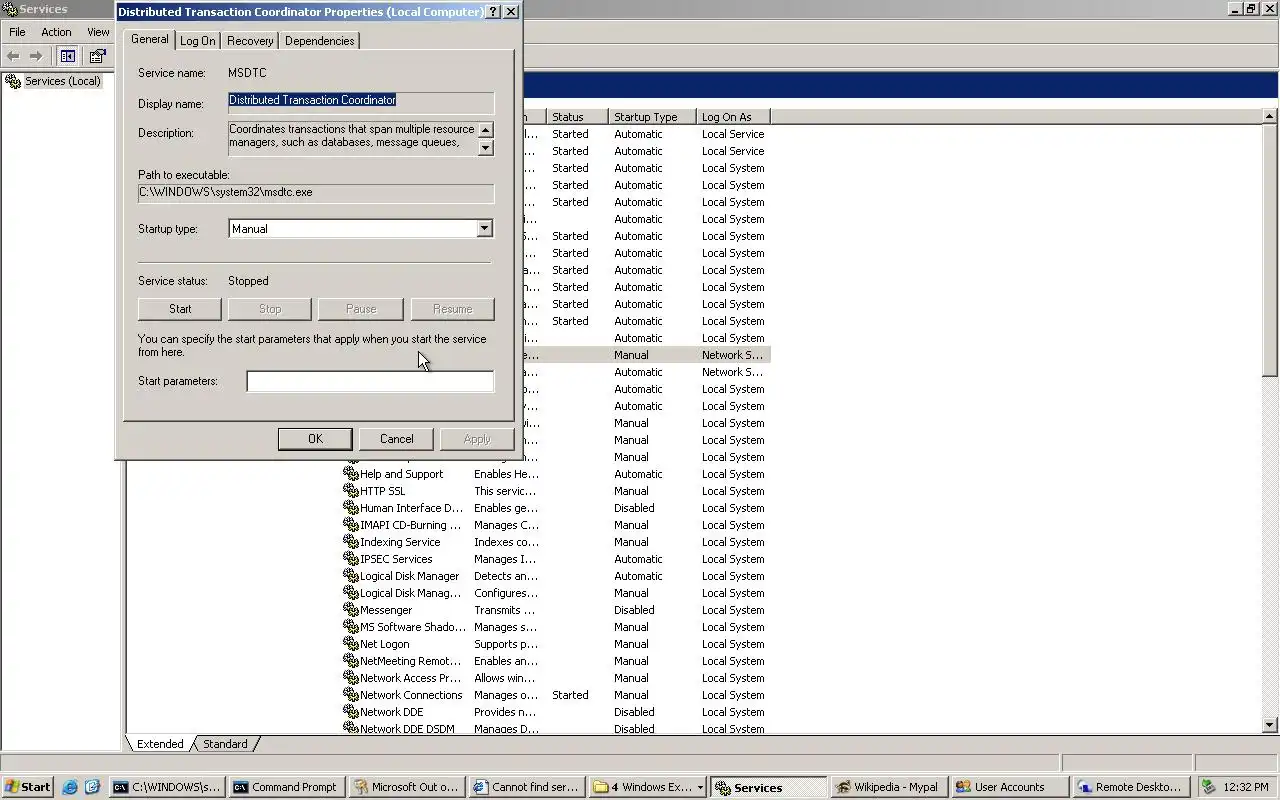Image resolution: width=1280 pixels, height=800 pixels.
Task: Click the Display name text field
Action: tap(361, 101)
